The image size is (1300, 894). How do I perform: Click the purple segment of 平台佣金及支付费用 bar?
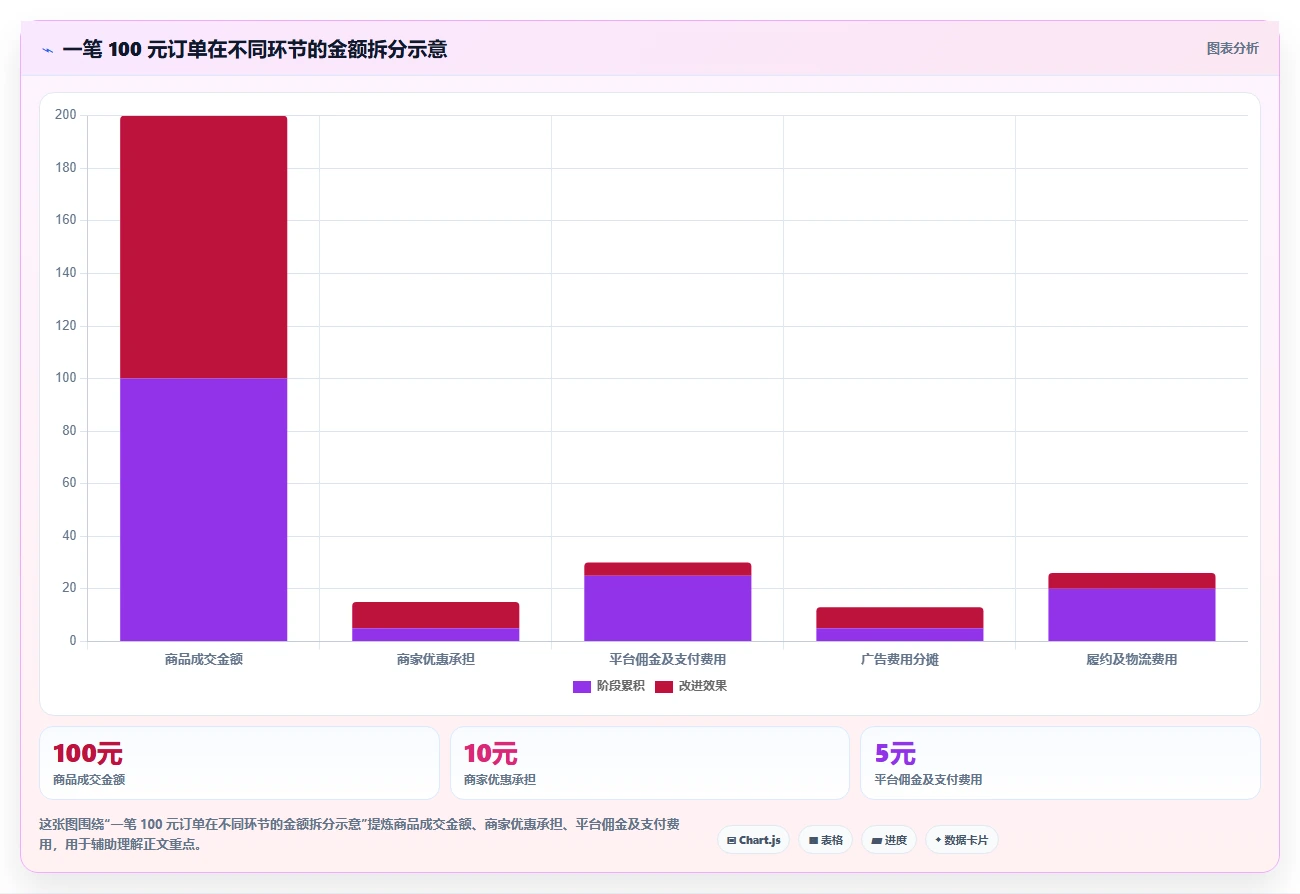pos(668,608)
